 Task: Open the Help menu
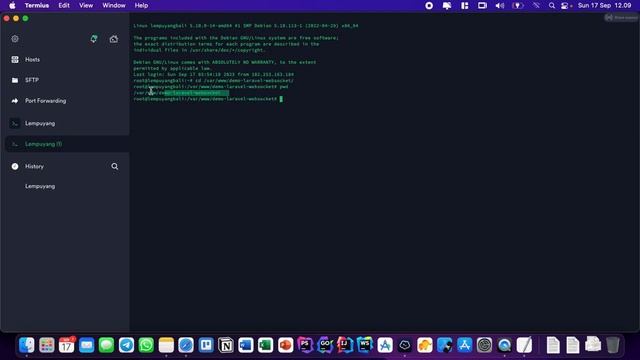(x=141, y=5)
